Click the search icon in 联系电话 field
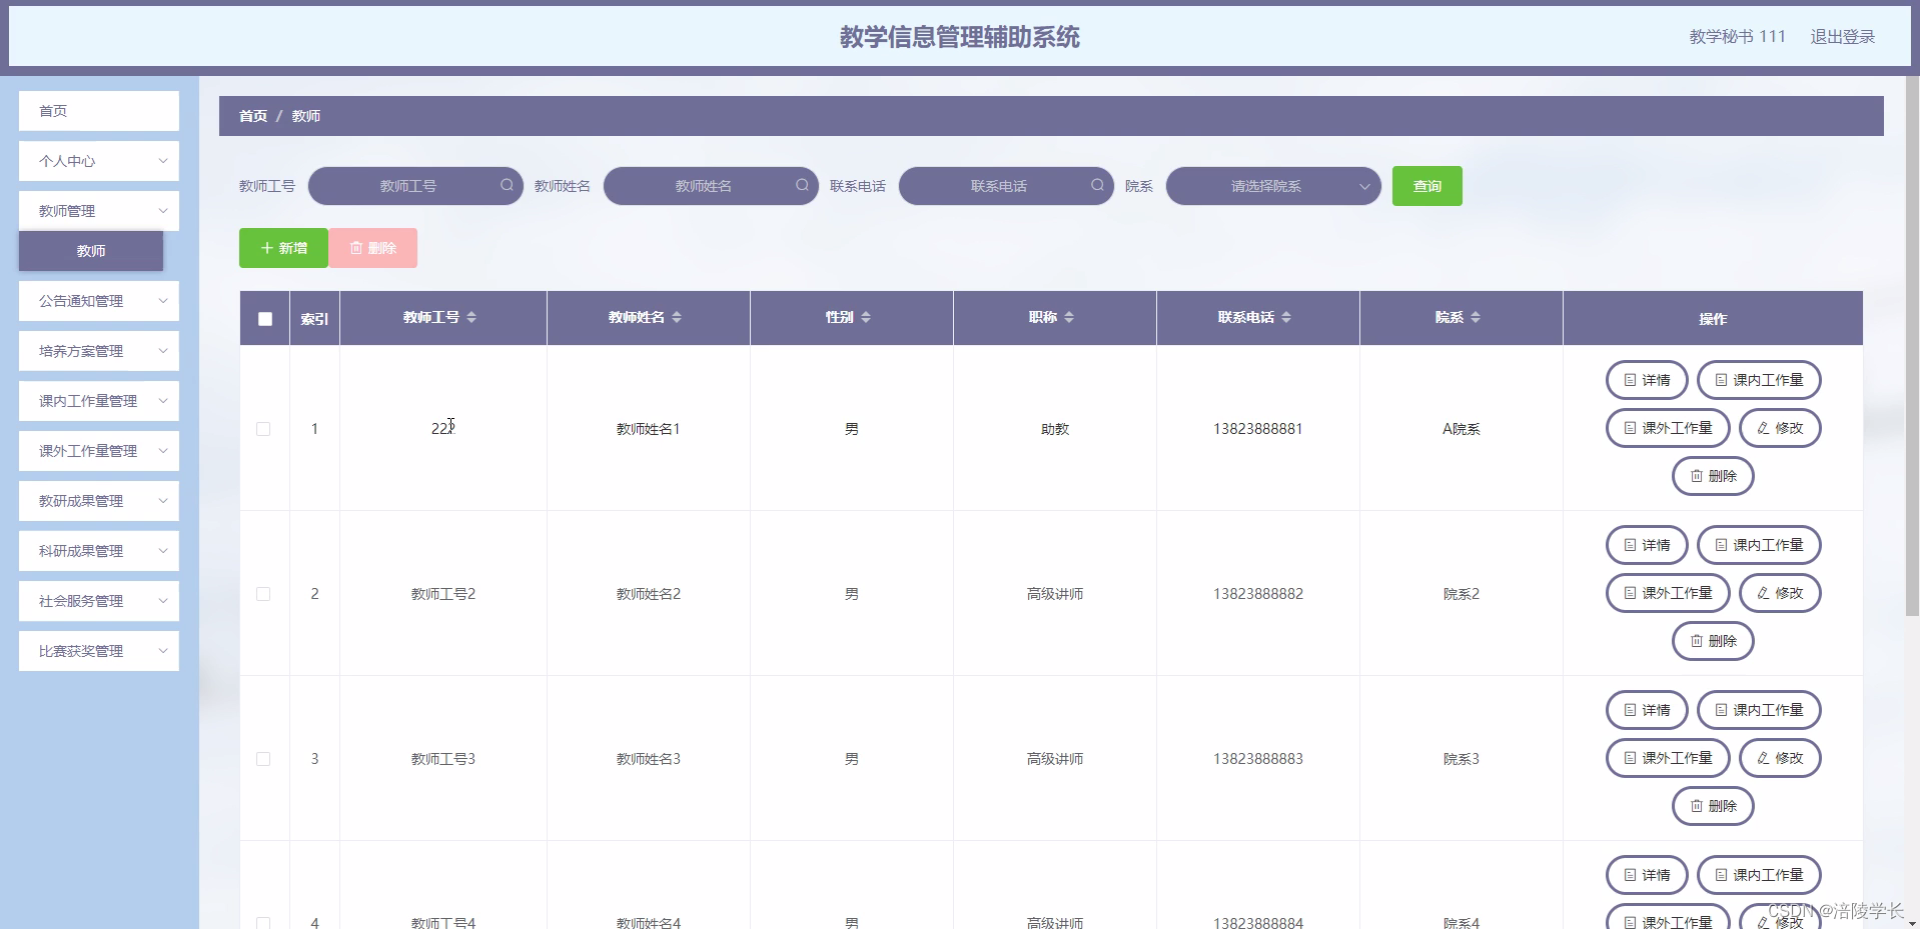Screen dimensions: 1920x929 [x=1096, y=185]
